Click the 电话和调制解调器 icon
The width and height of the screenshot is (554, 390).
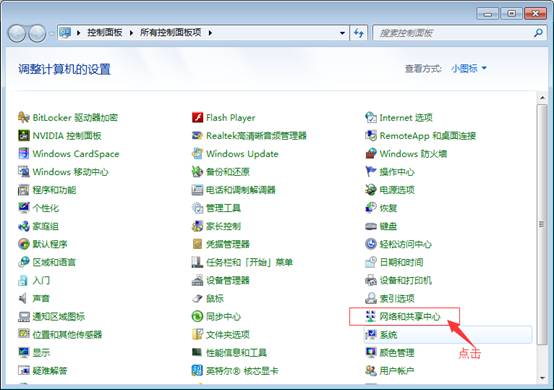tap(197, 190)
